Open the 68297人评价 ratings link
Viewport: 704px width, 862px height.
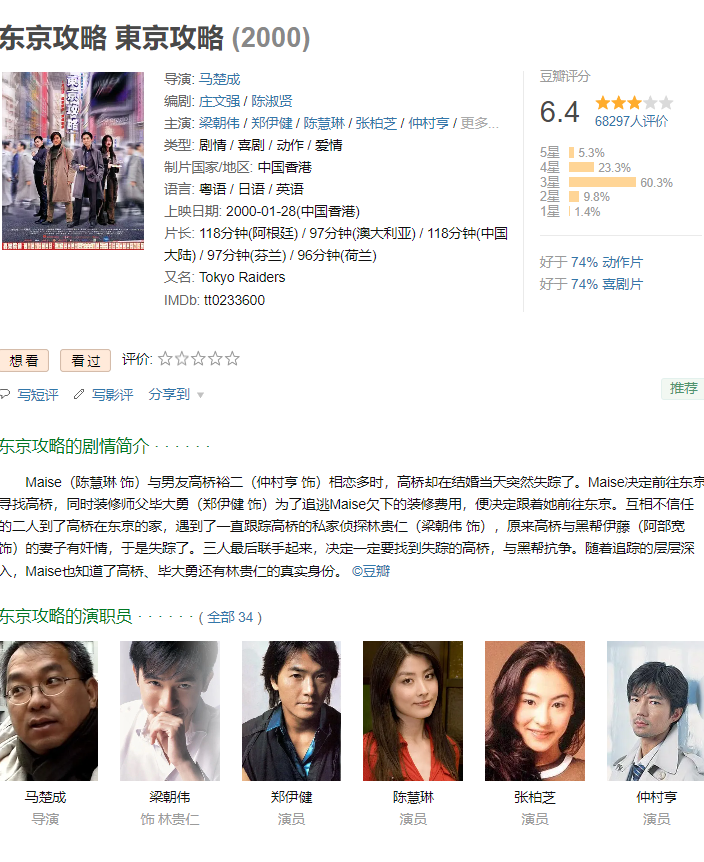pyautogui.click(x=631, y=121)
